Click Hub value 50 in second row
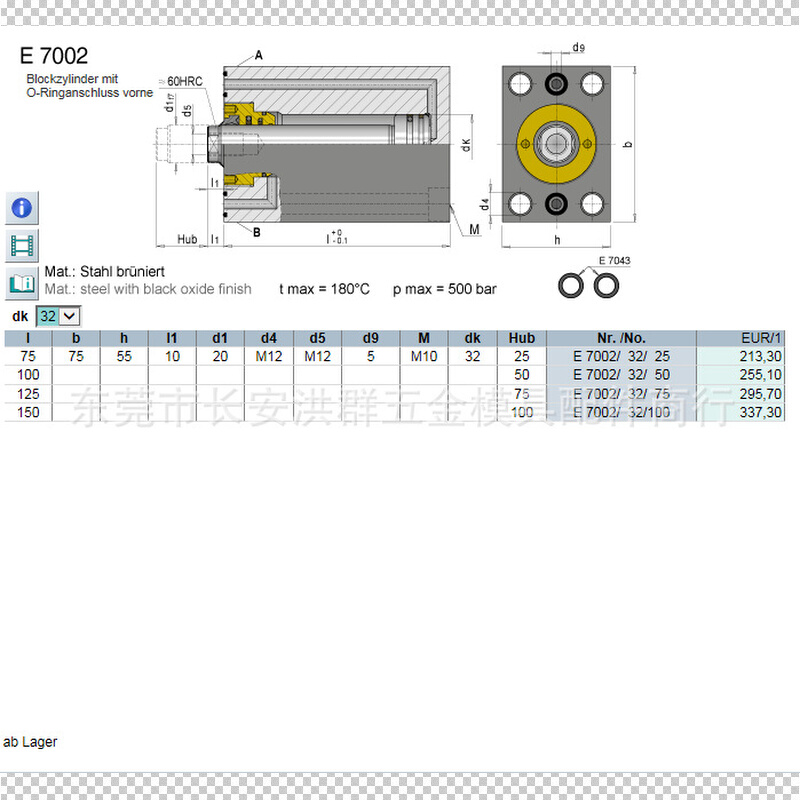This screenshot has height=800, width=800. click(x=521, y=374)
